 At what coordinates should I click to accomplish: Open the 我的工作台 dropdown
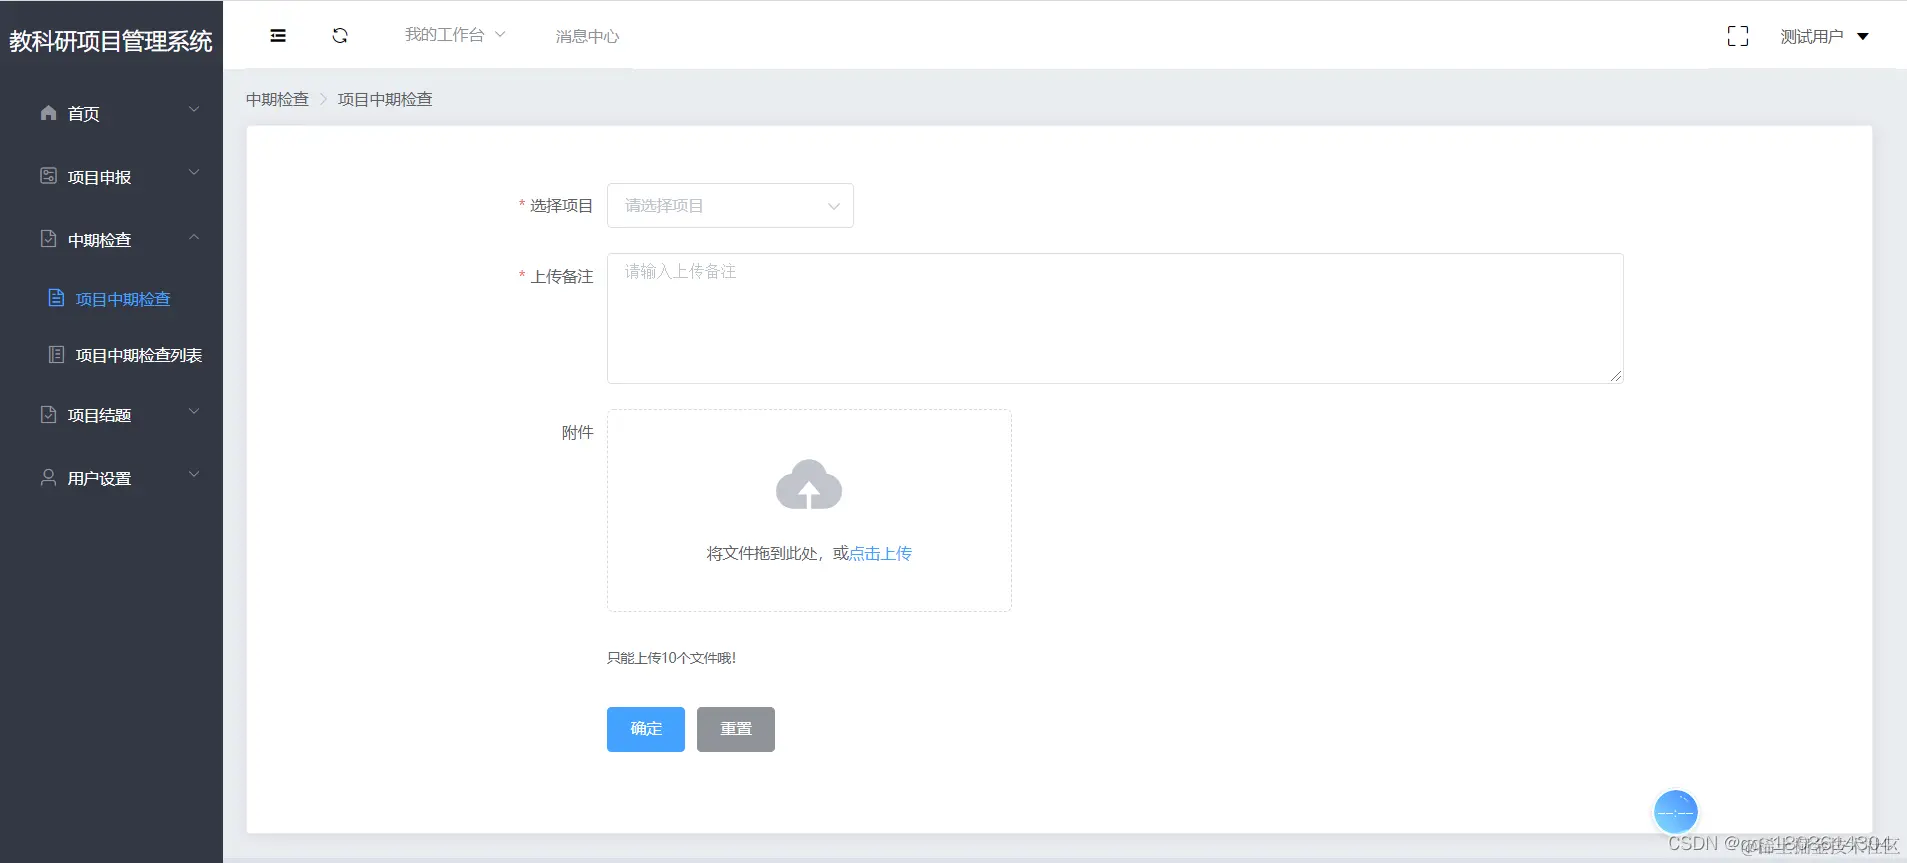click(455, 35)
